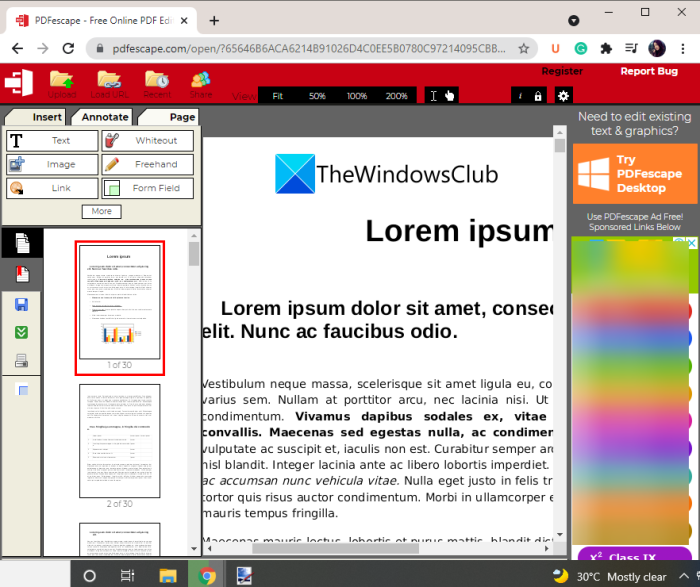Show the page thumbnails panel icon

pyautogui.click(x=22, y=243)
